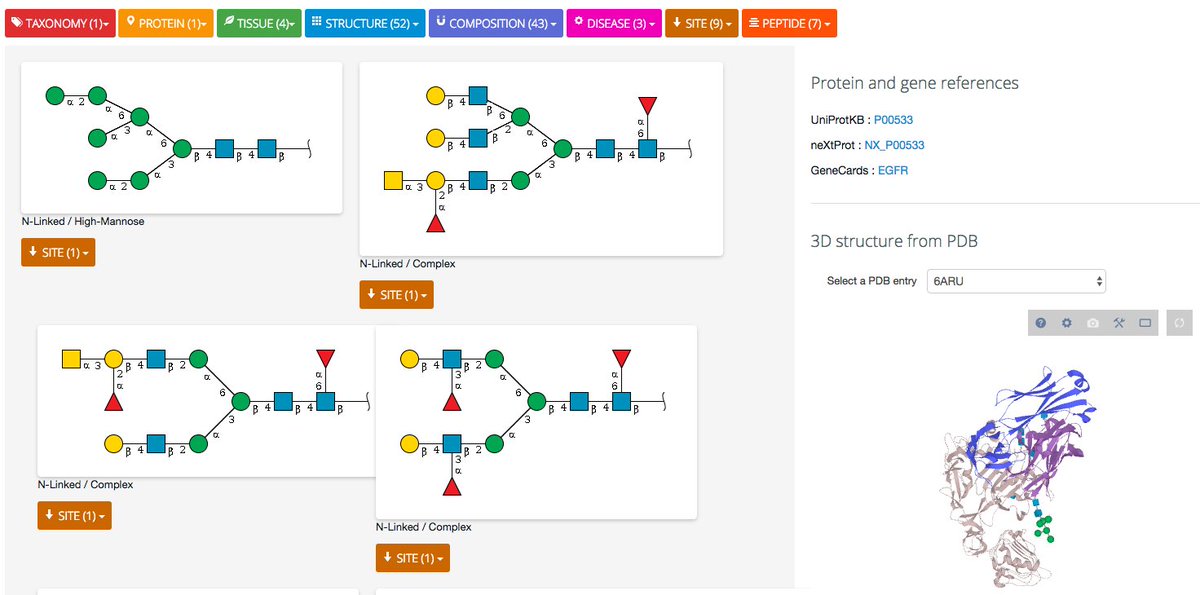This screenshot has width=1200, height=595.
Task: Click the 'N-Linked / High-Mannose' label
Action: pyautogui.click(x=83, y=222)
